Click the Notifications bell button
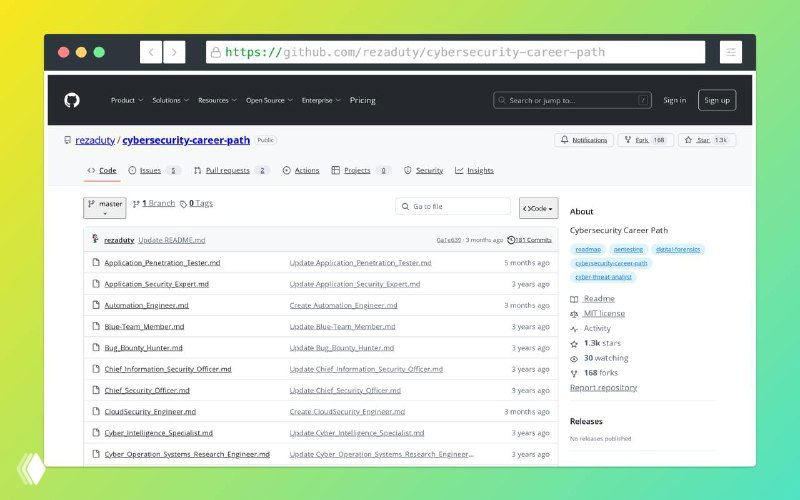The height and width of the screenshot is (500, 800). [x=583, y=140]
